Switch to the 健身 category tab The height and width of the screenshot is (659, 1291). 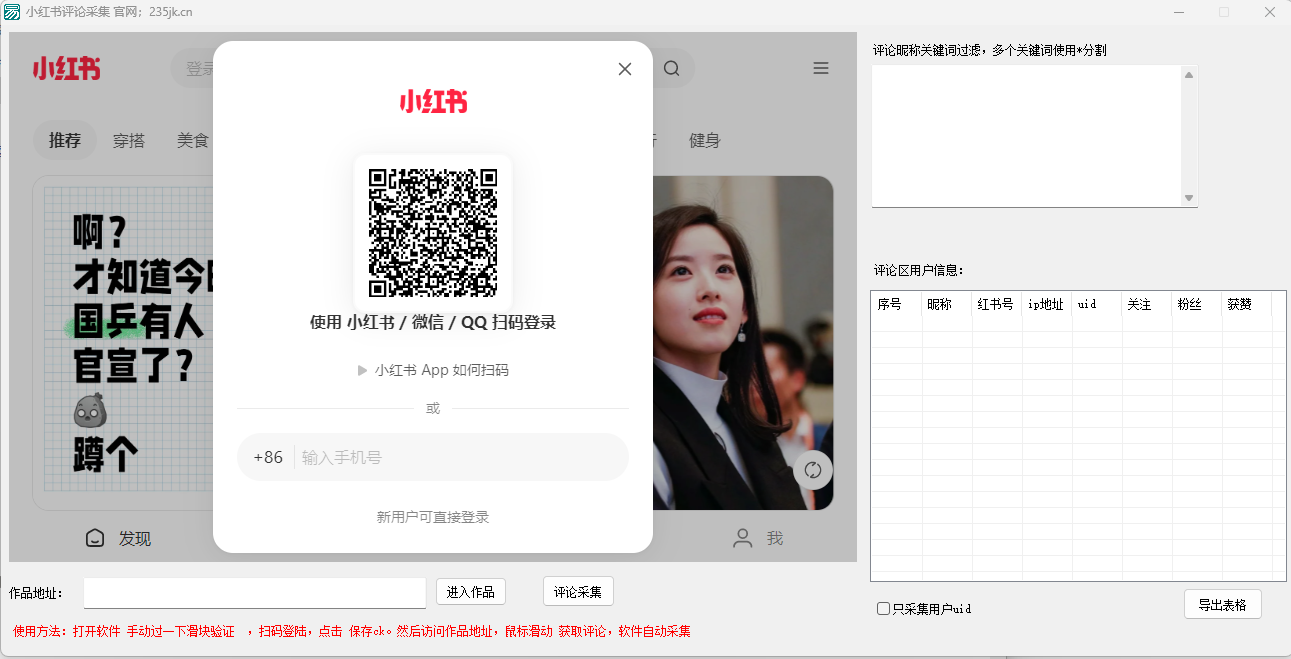point(704,140)
